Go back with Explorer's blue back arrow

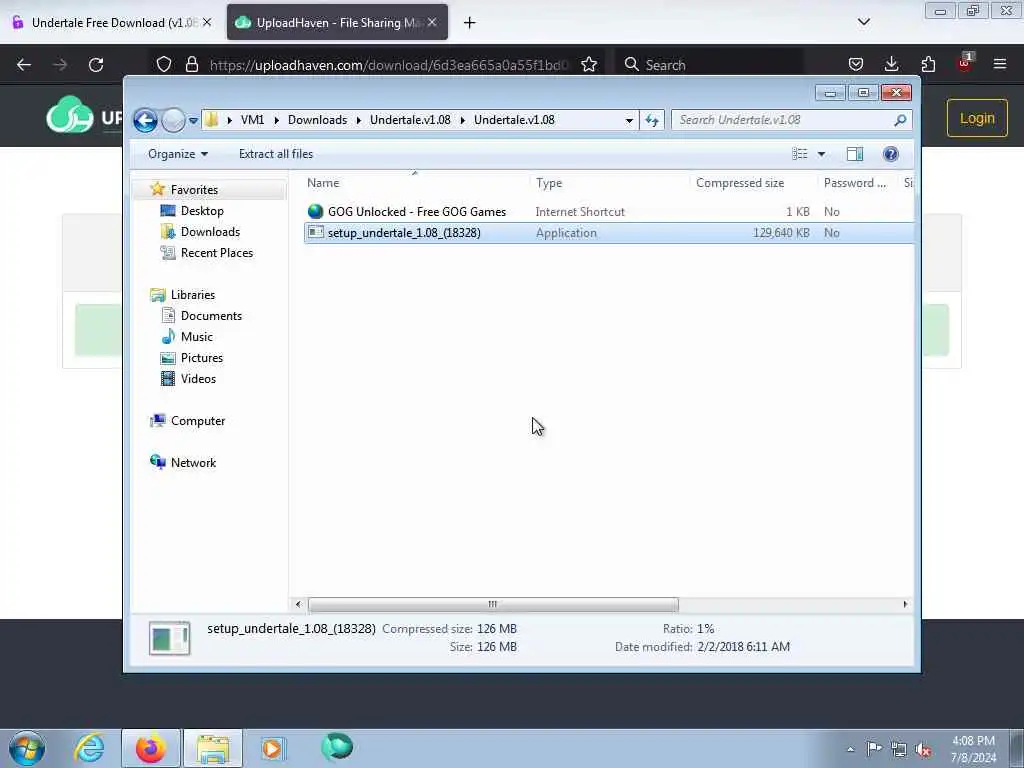[145, 120]
